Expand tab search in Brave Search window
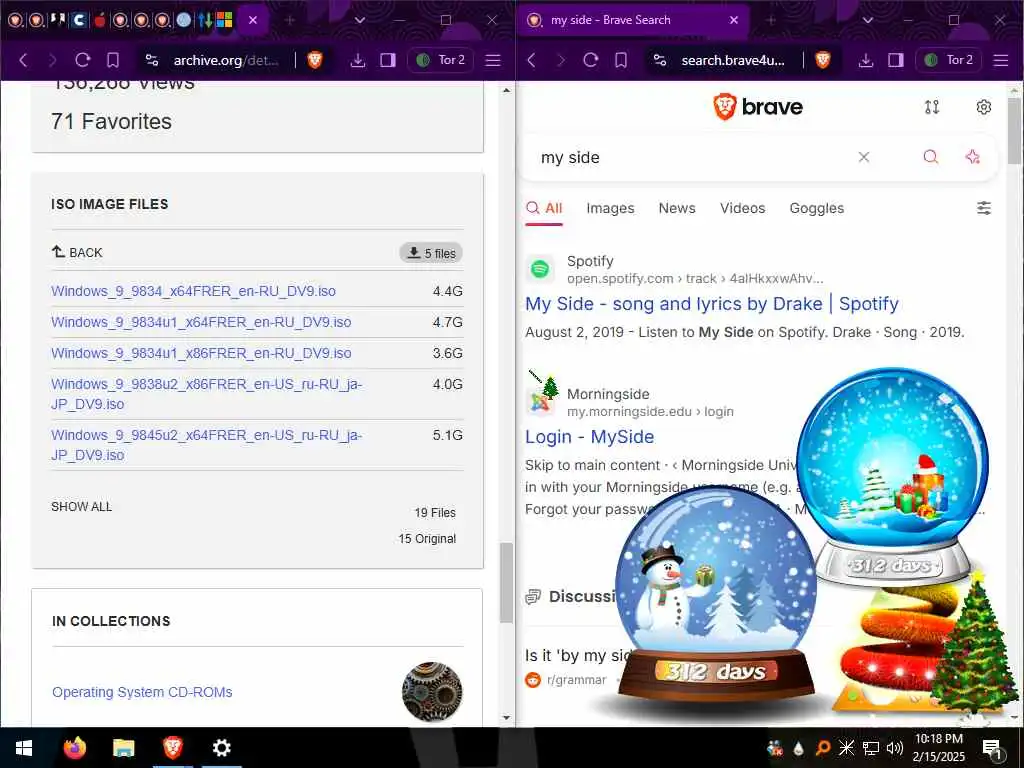This screenshot has height=768, width=1024. [x=867, y=20]
